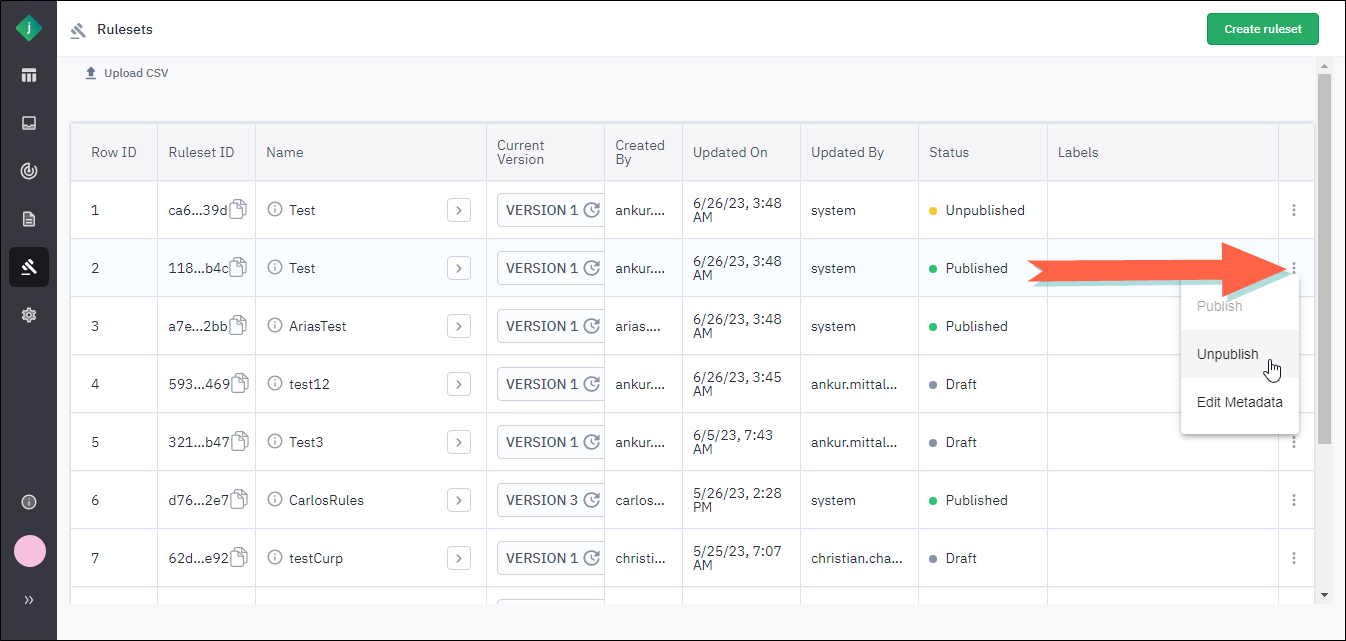
Task: Click the green diamond logo icon
Action: (29, 29)
